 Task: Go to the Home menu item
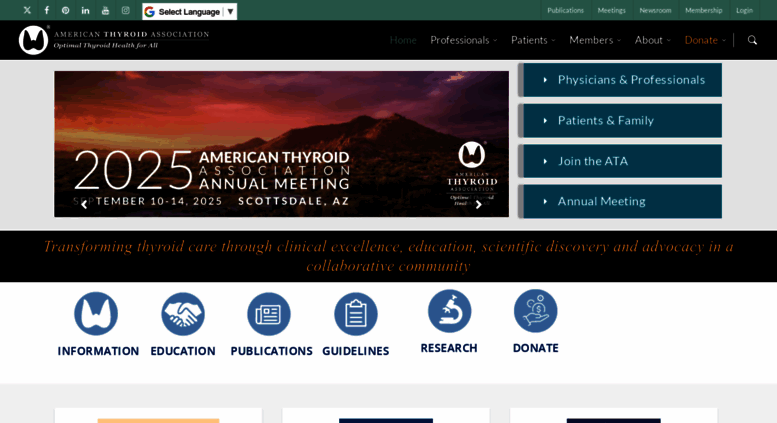[403, 40]
